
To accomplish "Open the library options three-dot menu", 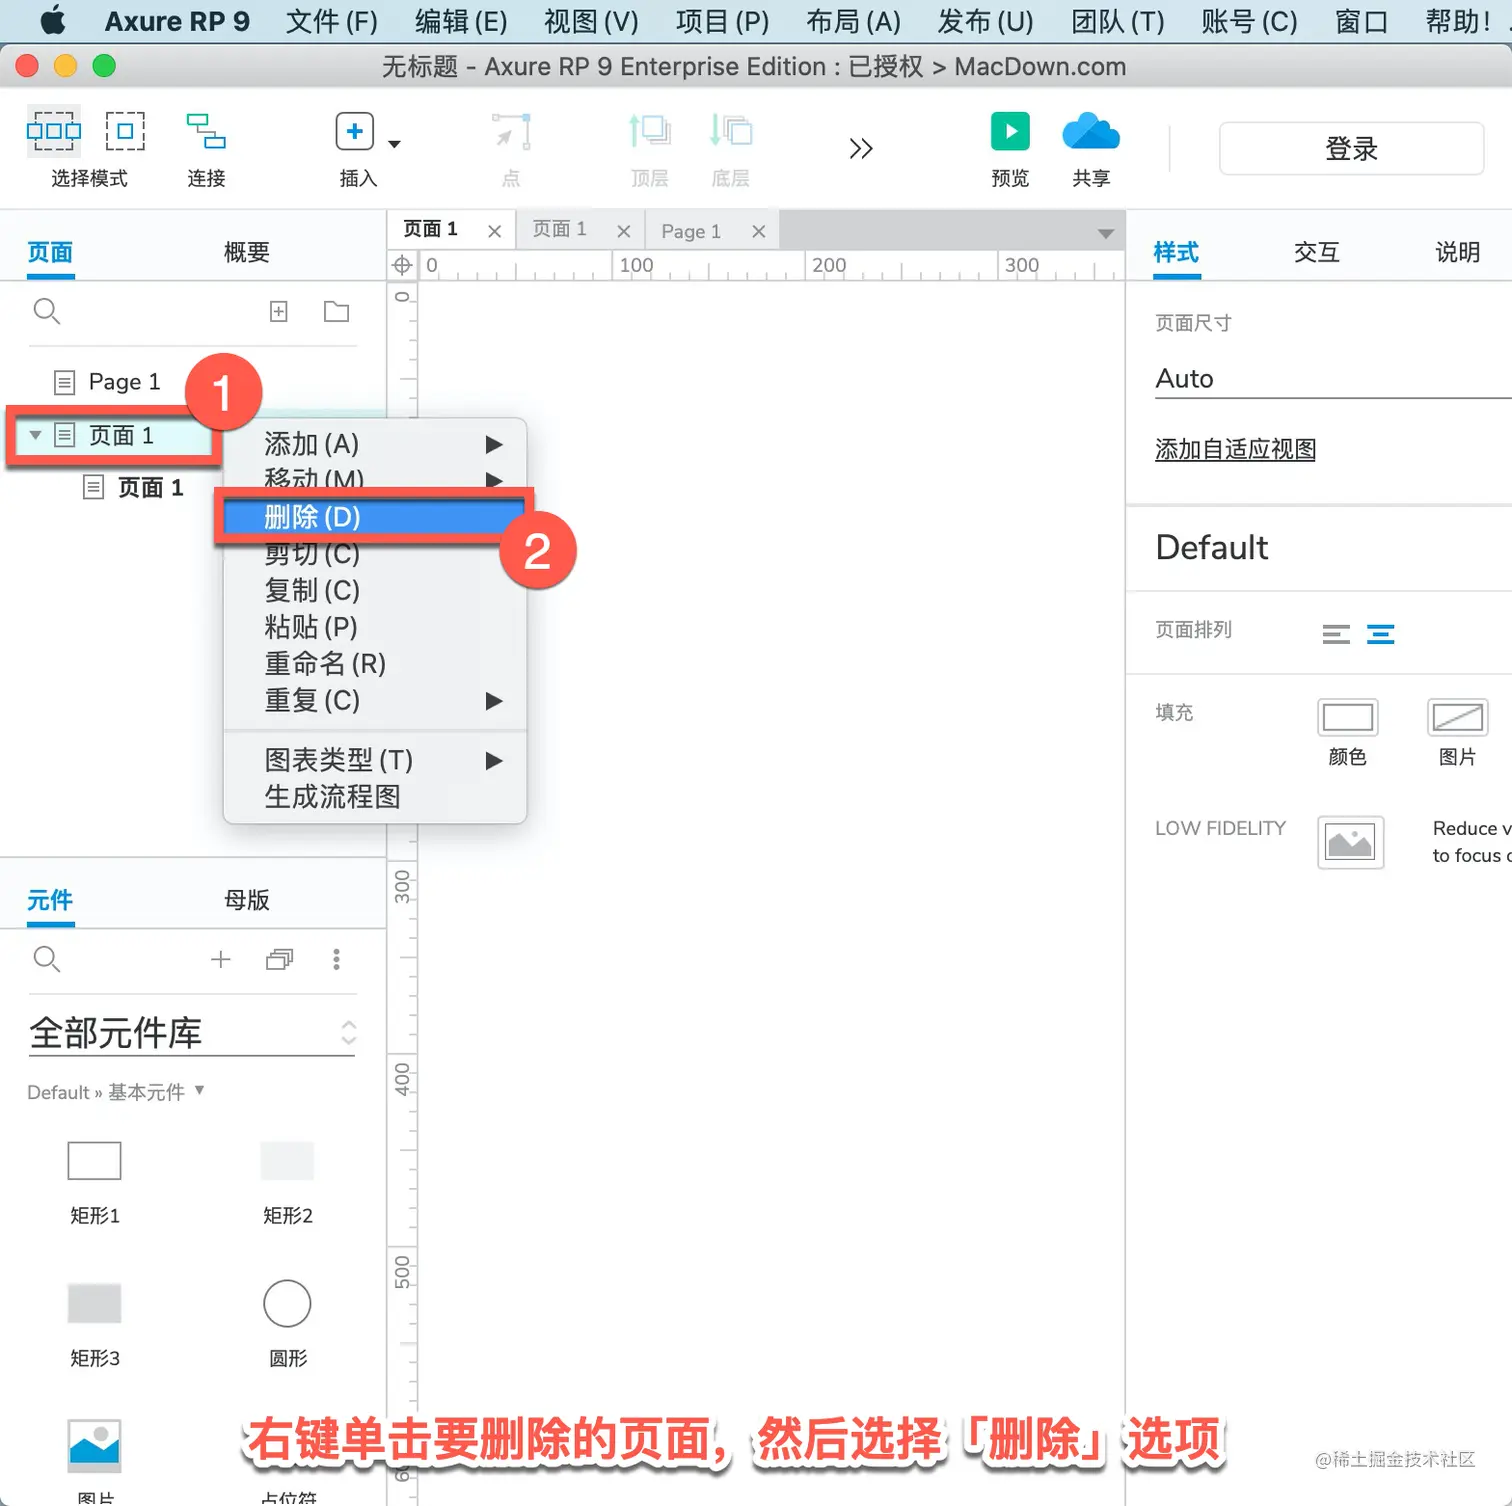I will 336,960.
